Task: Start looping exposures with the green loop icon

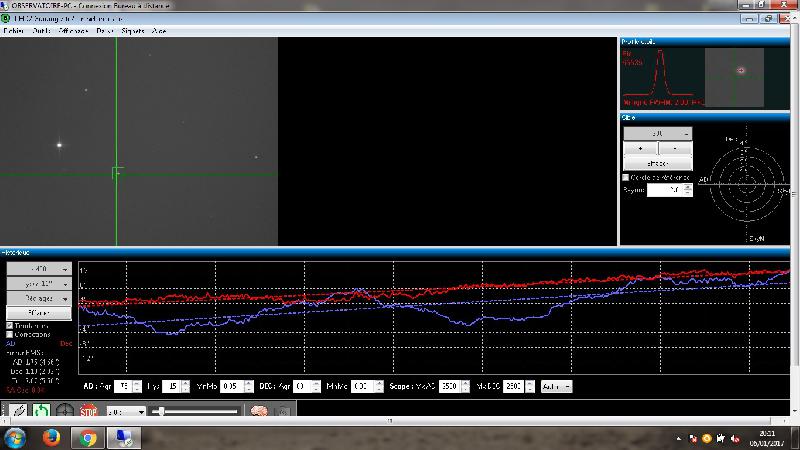Action: [41, 410]
